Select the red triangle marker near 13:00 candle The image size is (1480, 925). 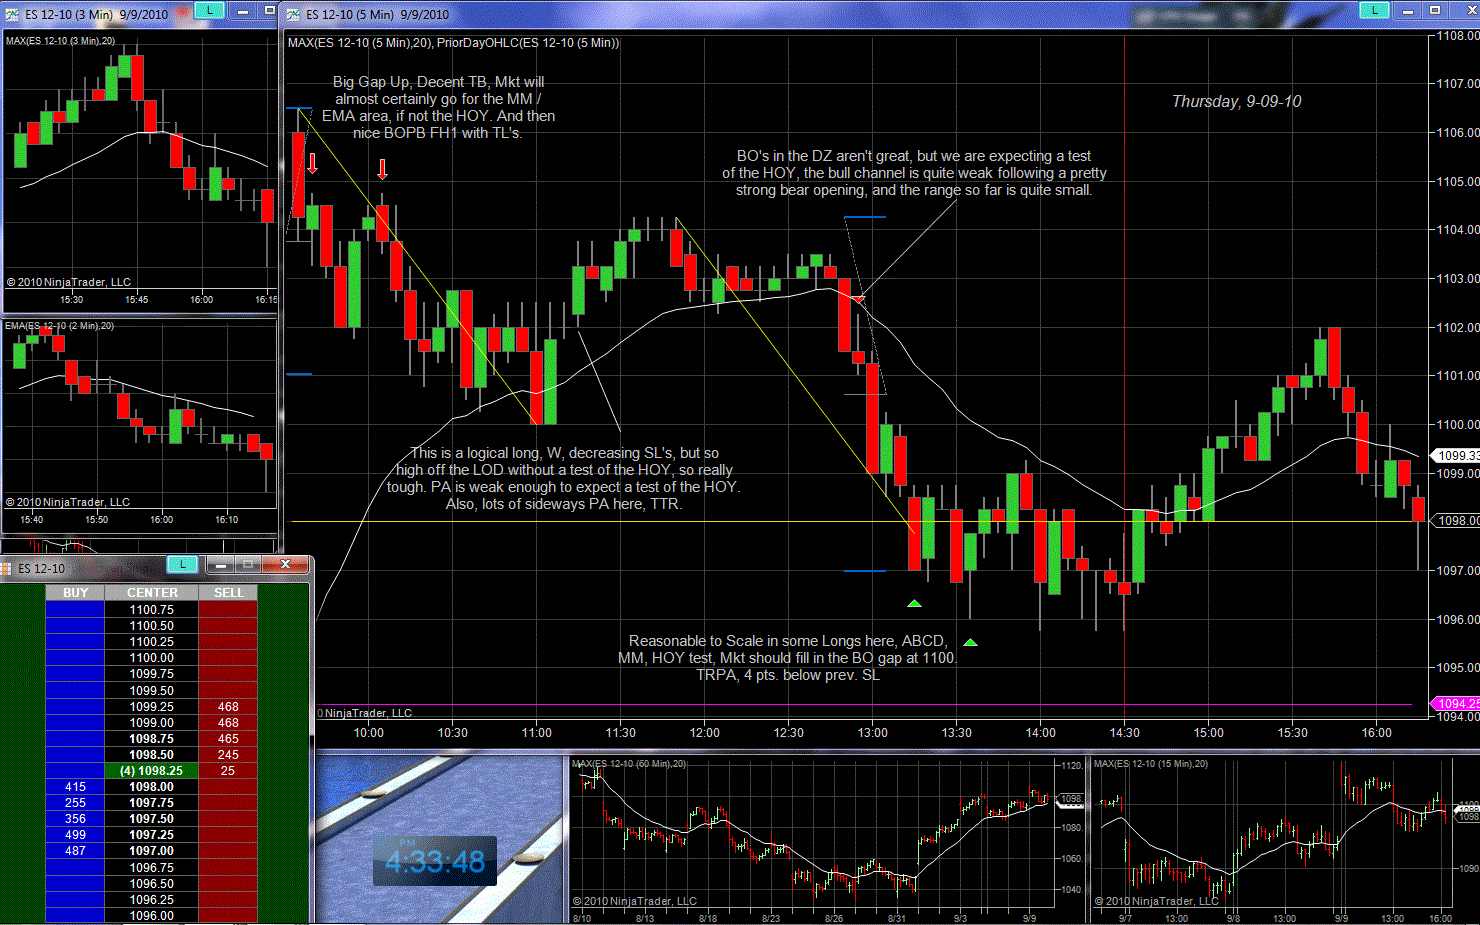click(x=859, y=298)
